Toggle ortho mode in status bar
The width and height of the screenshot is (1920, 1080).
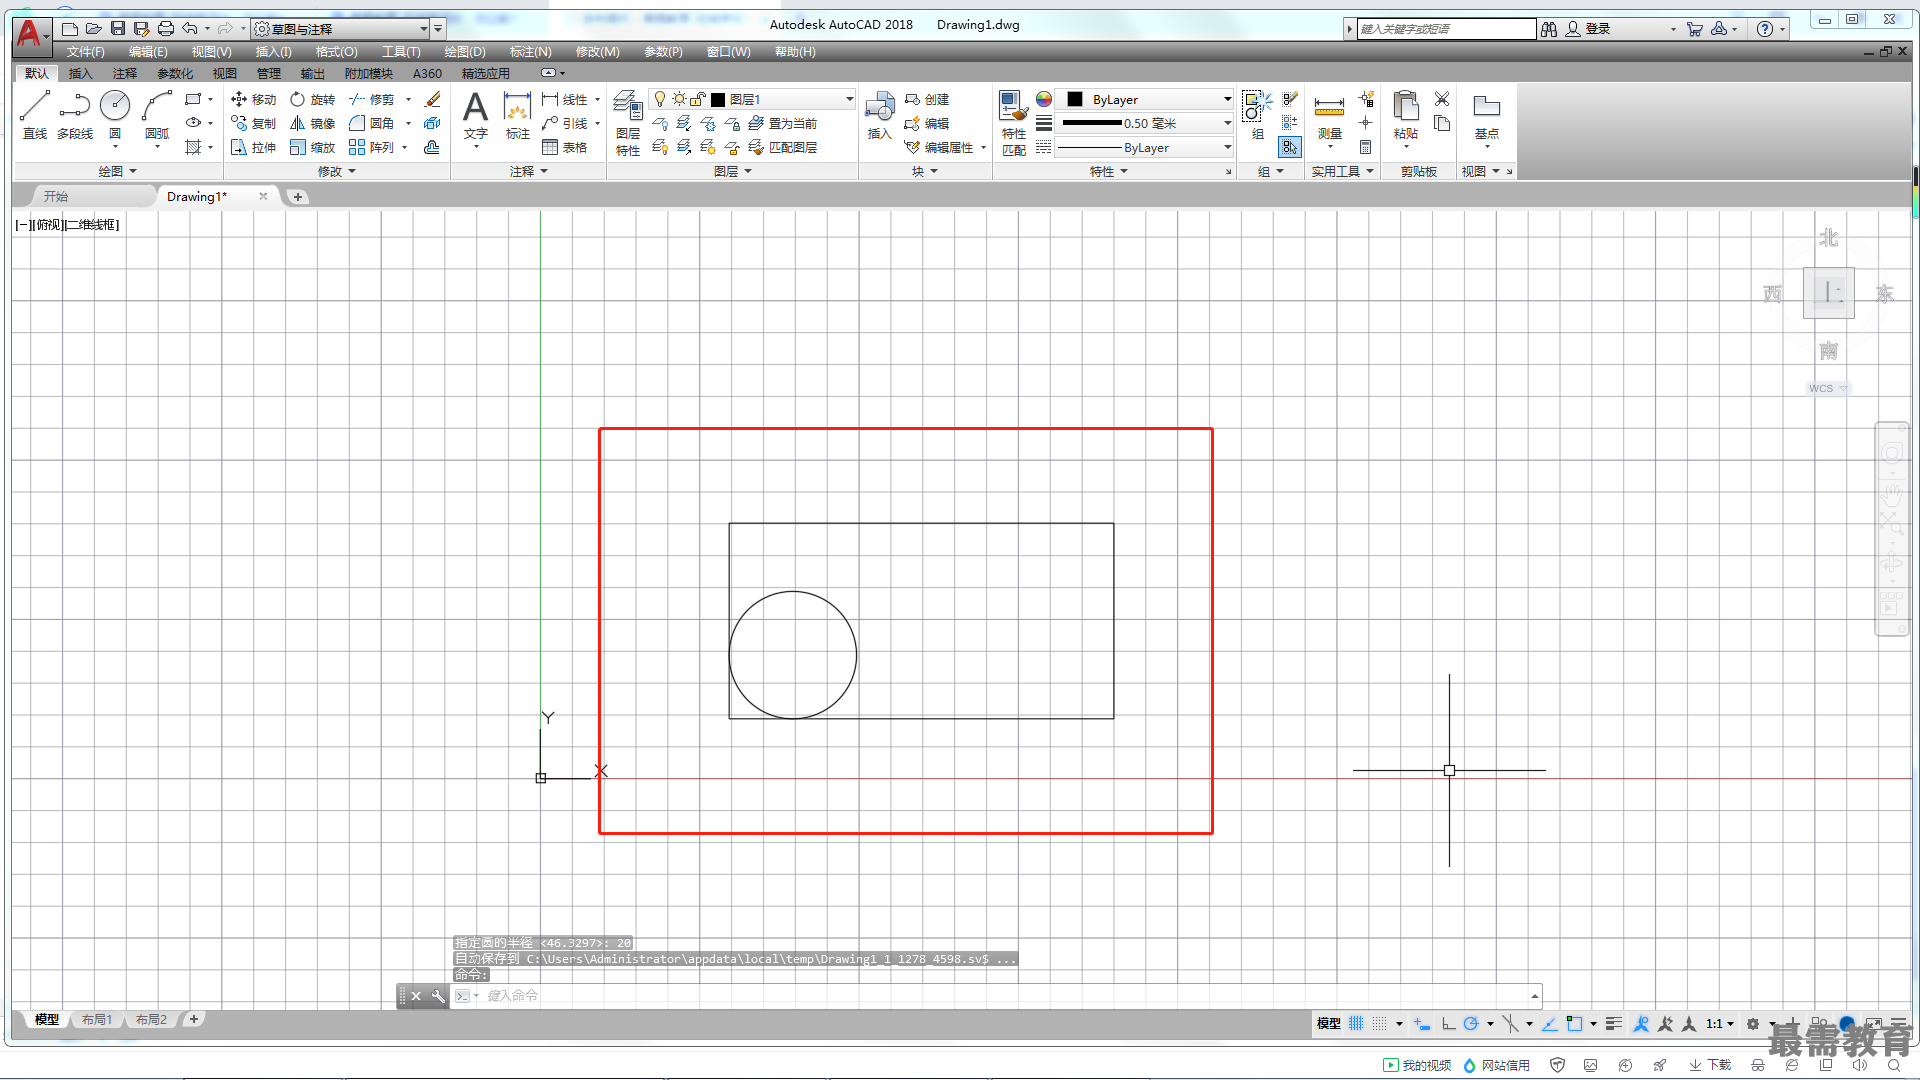pos(1448,1023)
